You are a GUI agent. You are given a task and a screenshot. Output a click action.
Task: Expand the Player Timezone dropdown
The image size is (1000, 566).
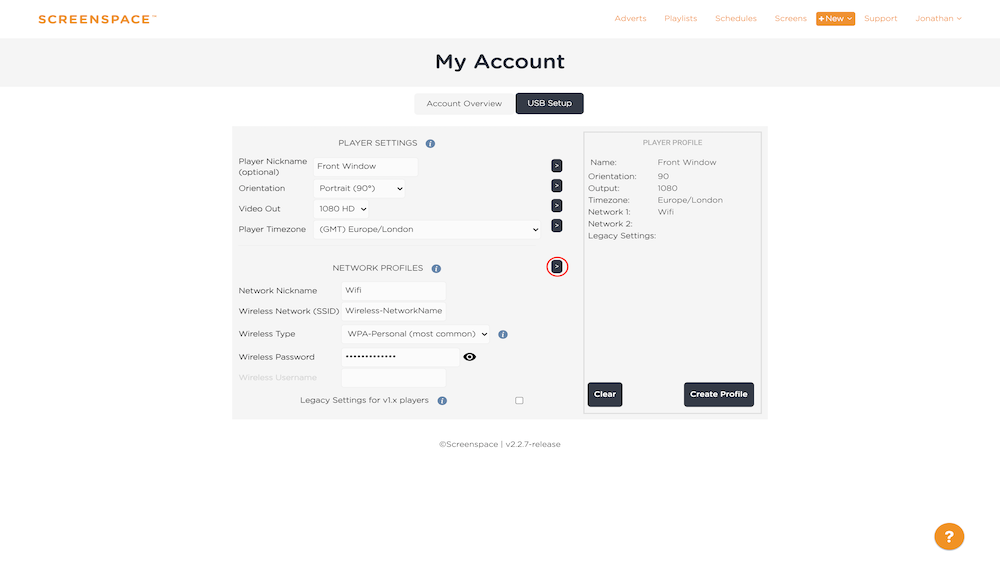click(427, 229)
